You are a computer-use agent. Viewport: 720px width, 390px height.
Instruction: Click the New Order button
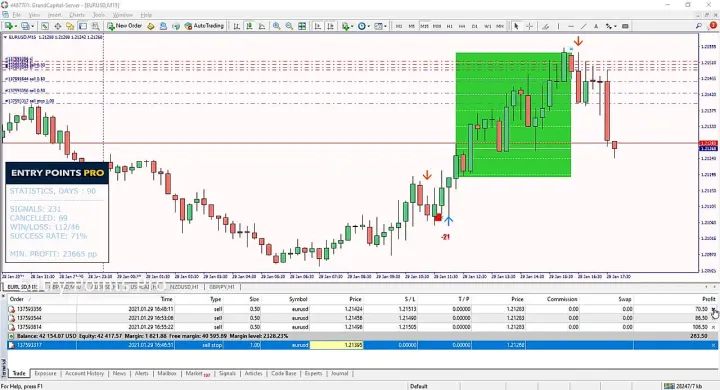(x=124, y=26)
